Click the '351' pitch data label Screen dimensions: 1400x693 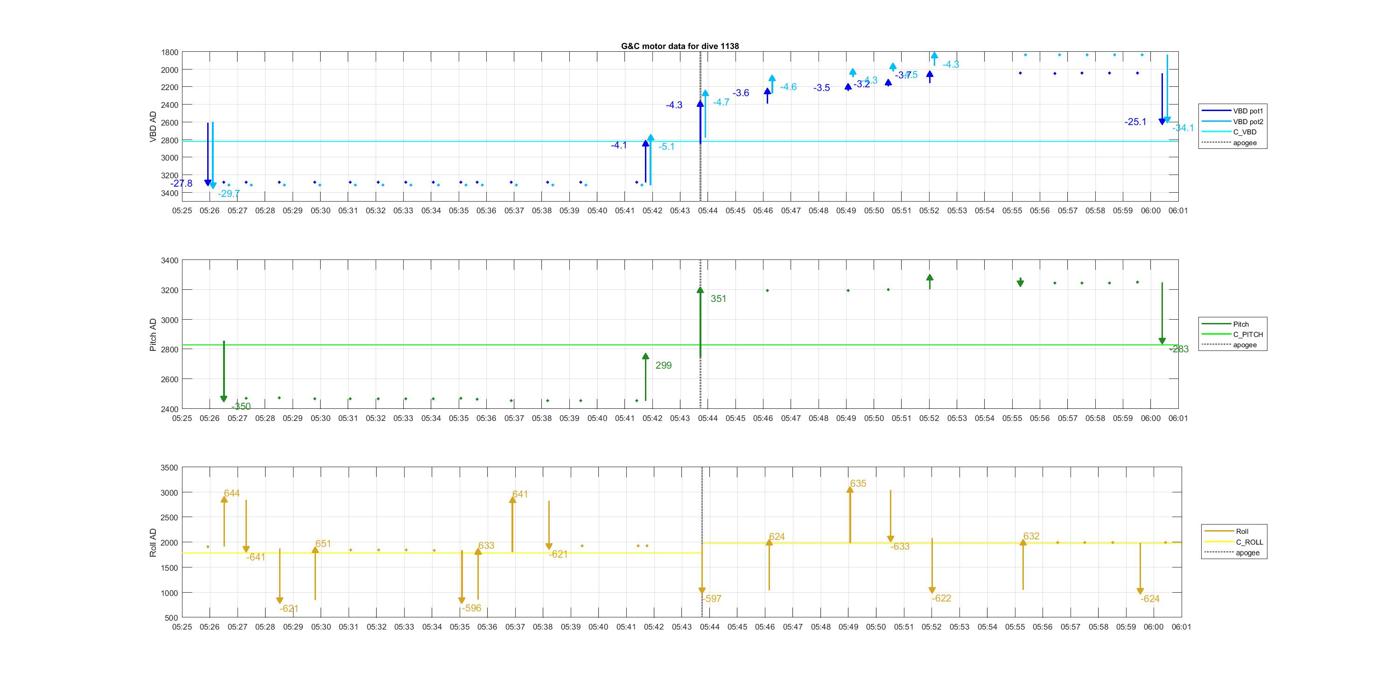(718, 299)
